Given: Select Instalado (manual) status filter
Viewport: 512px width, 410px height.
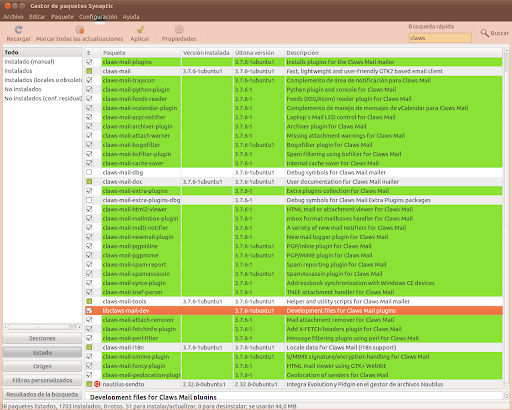Looking at the screenshot, I should coord(42,62).
